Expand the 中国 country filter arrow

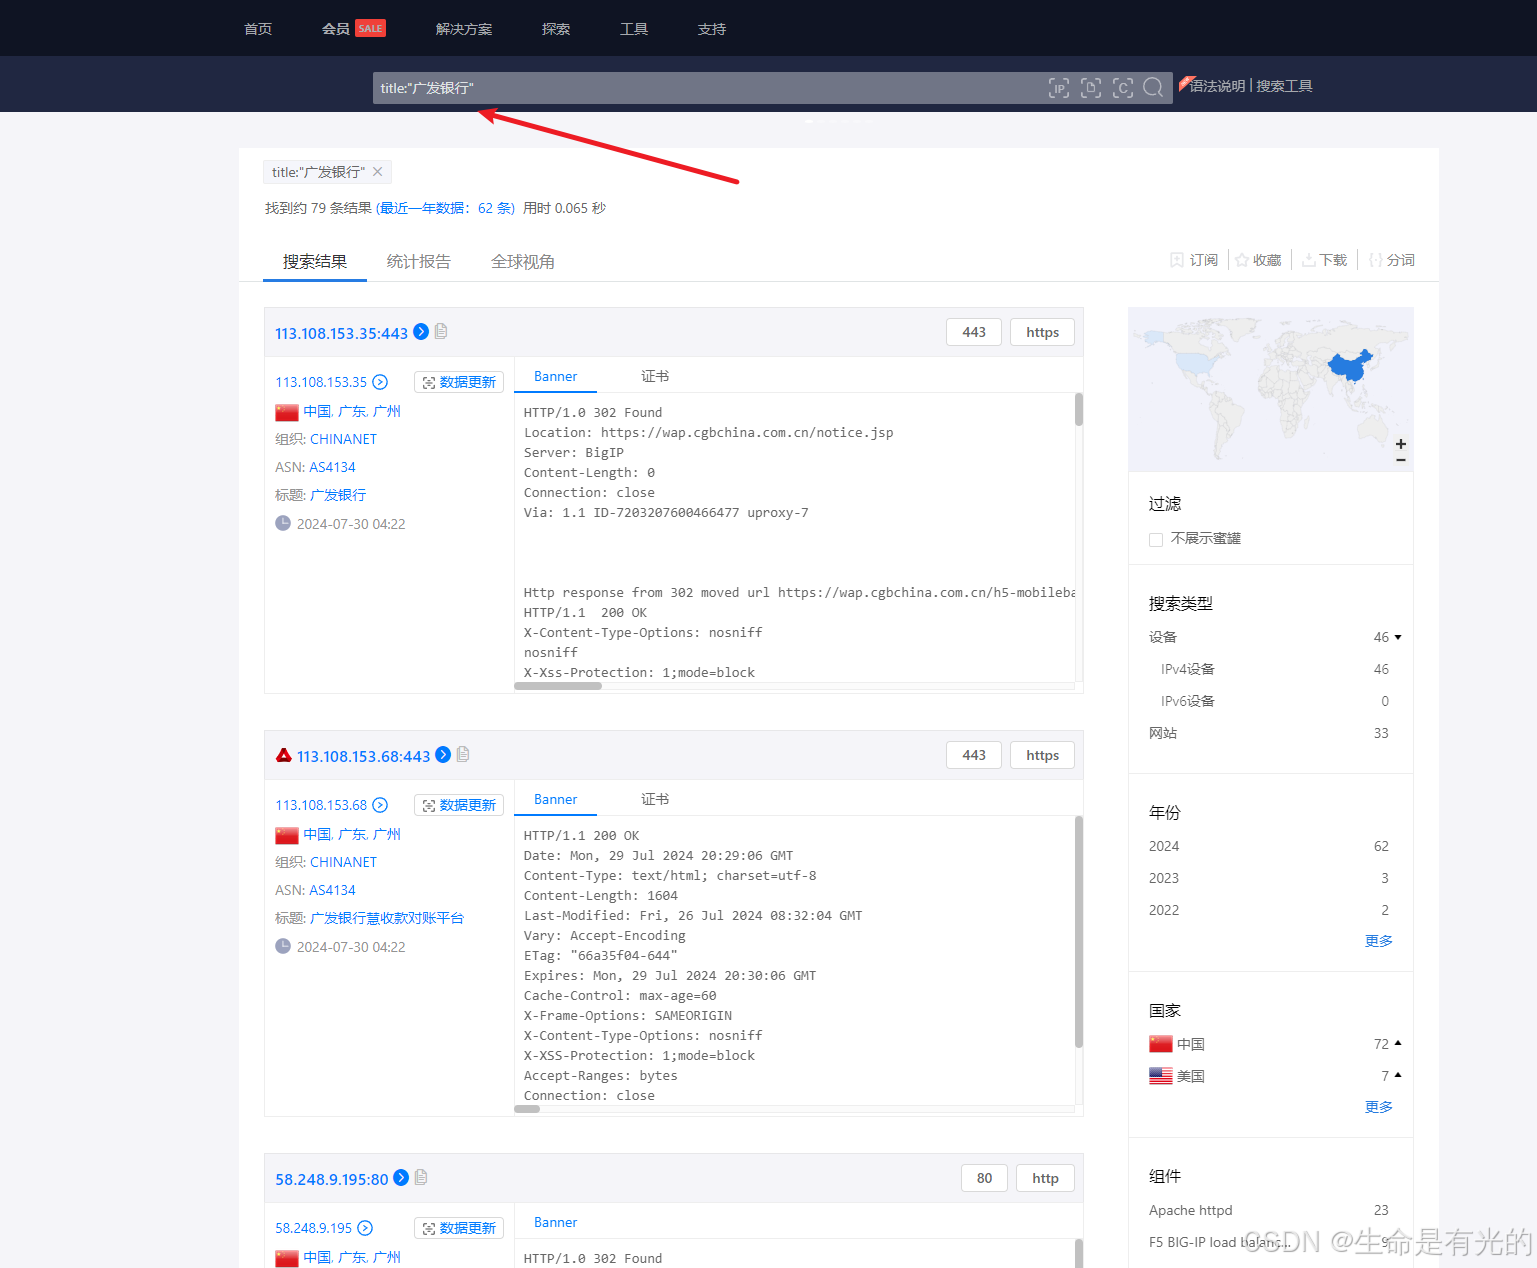(x=1398, y=1043)
